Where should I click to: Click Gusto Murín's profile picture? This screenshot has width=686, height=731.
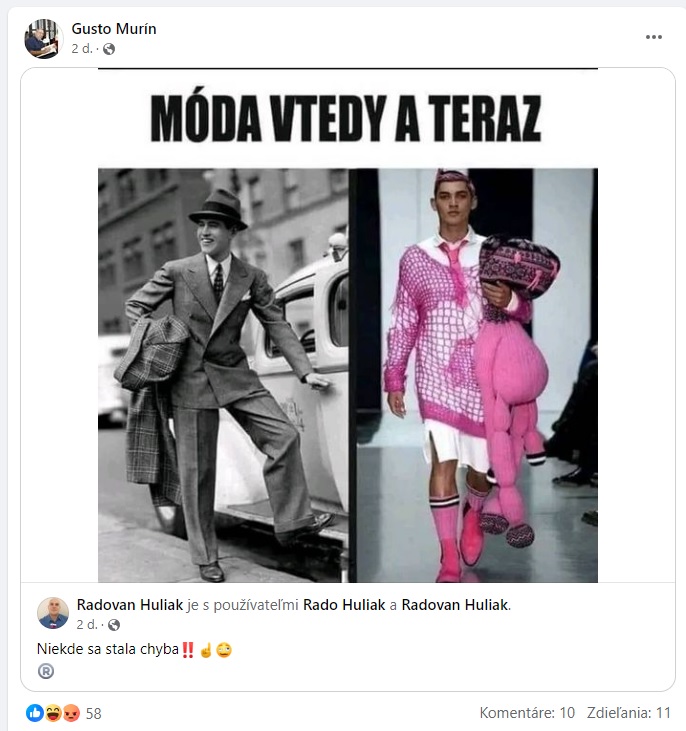coord(43,39)
